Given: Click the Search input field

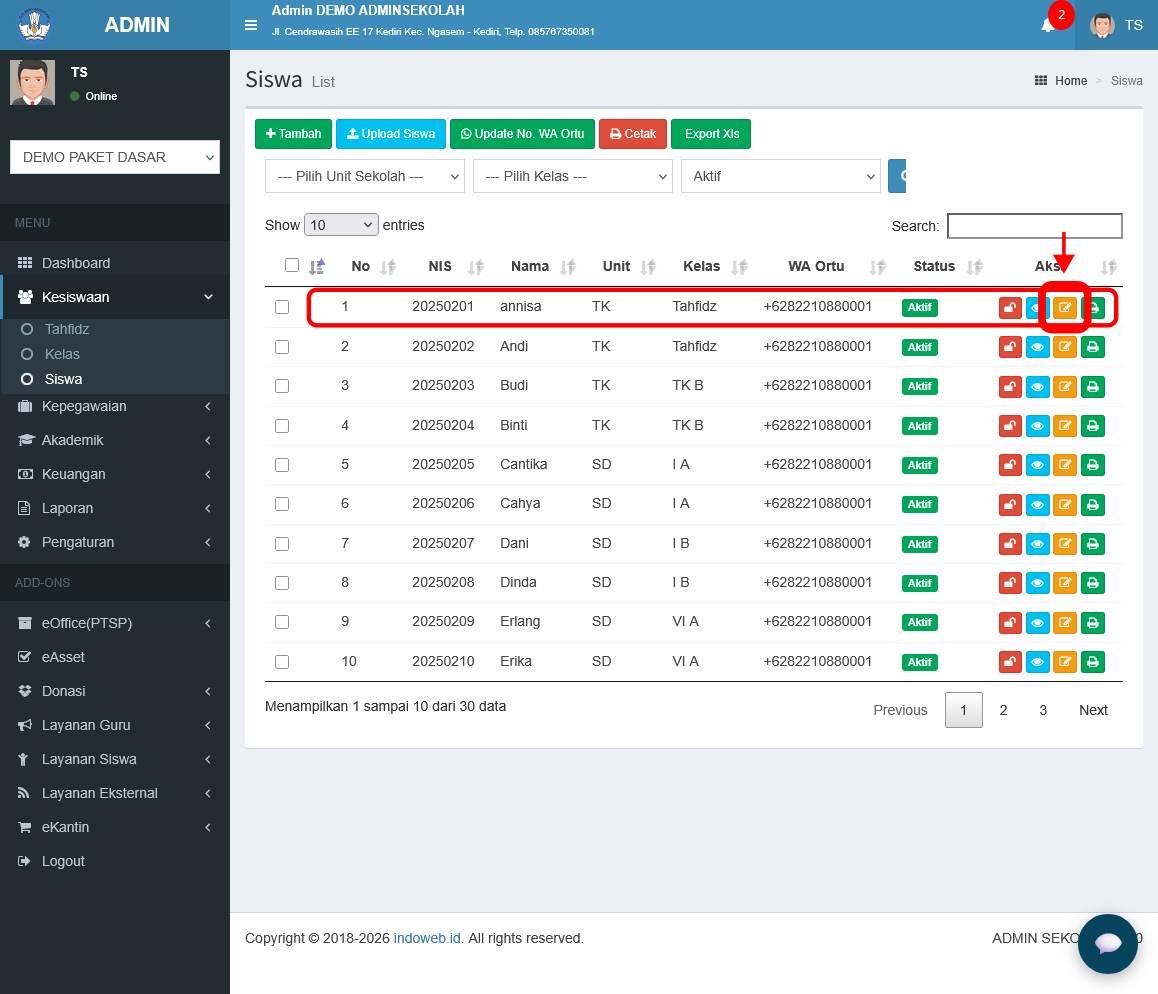Looking at the screenshot, I should click(1035, 226).
